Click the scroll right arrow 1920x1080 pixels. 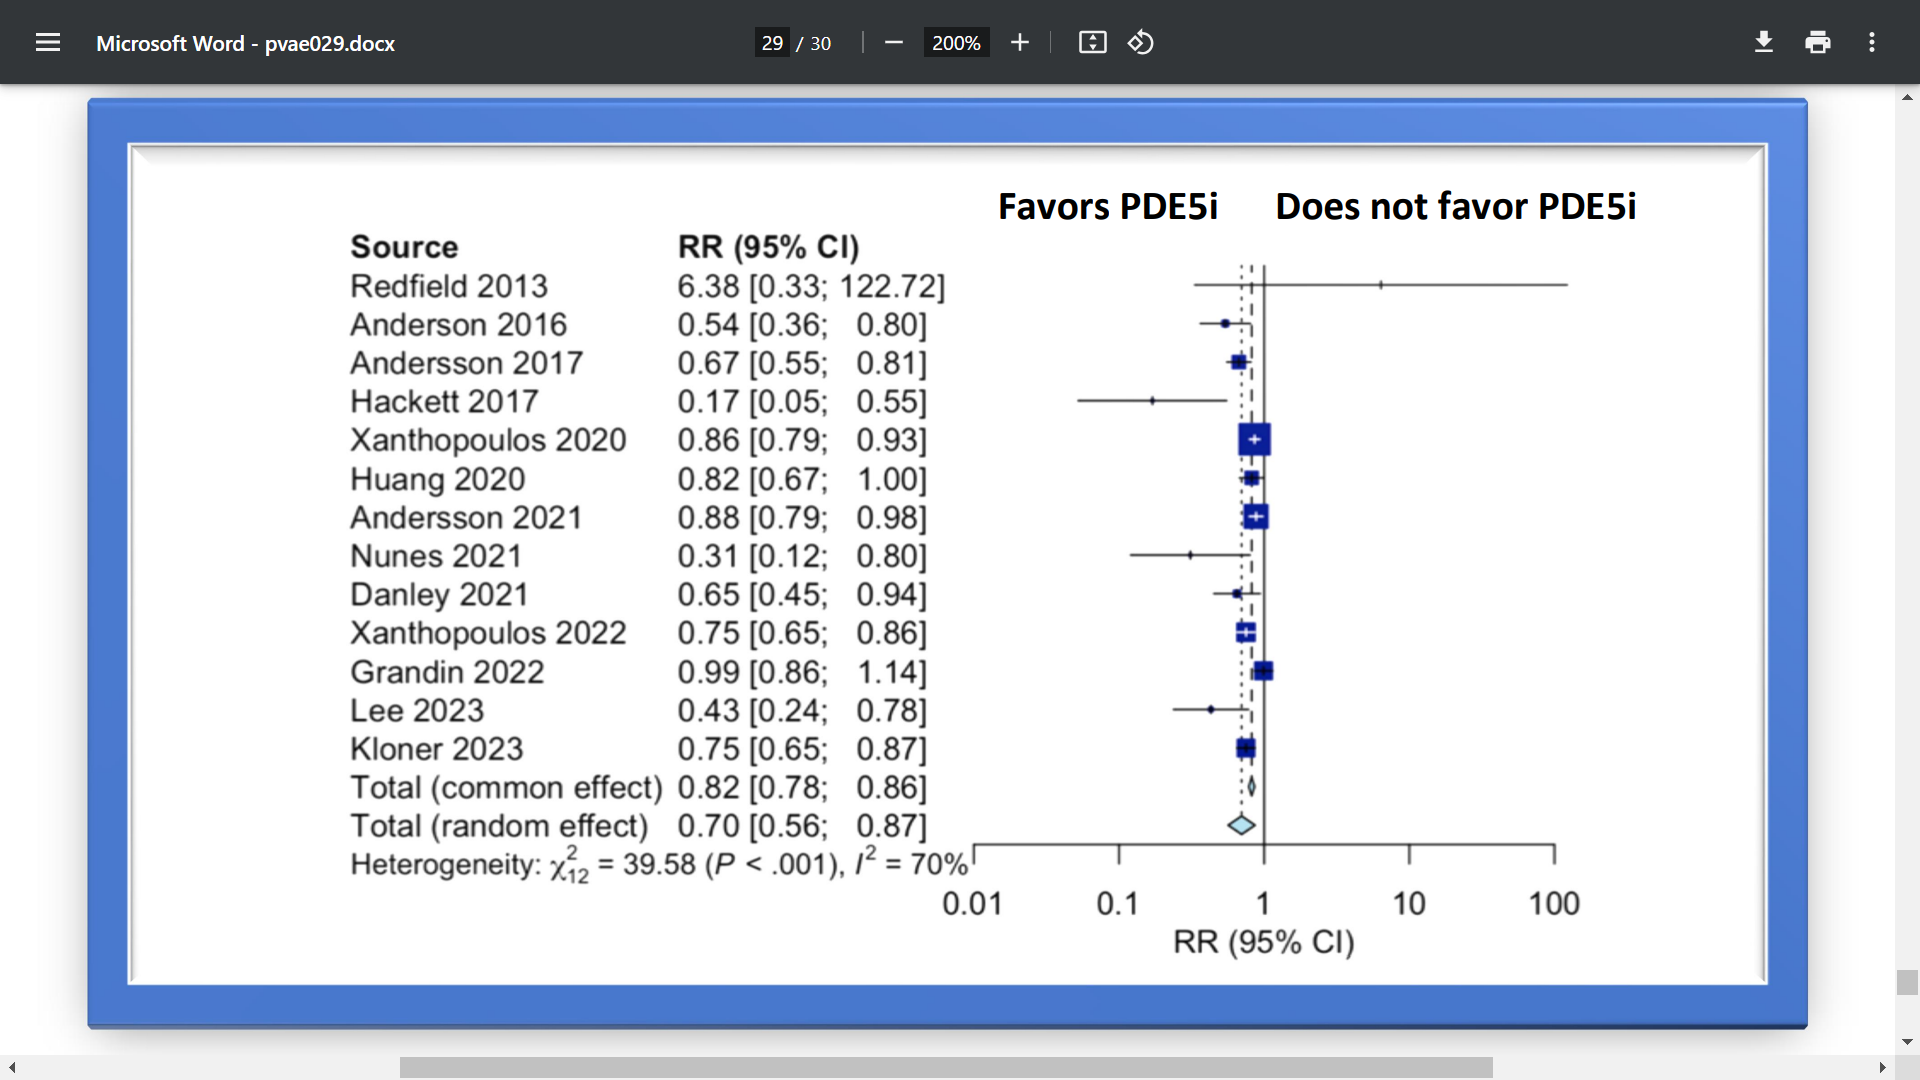click(1882, 1068)
